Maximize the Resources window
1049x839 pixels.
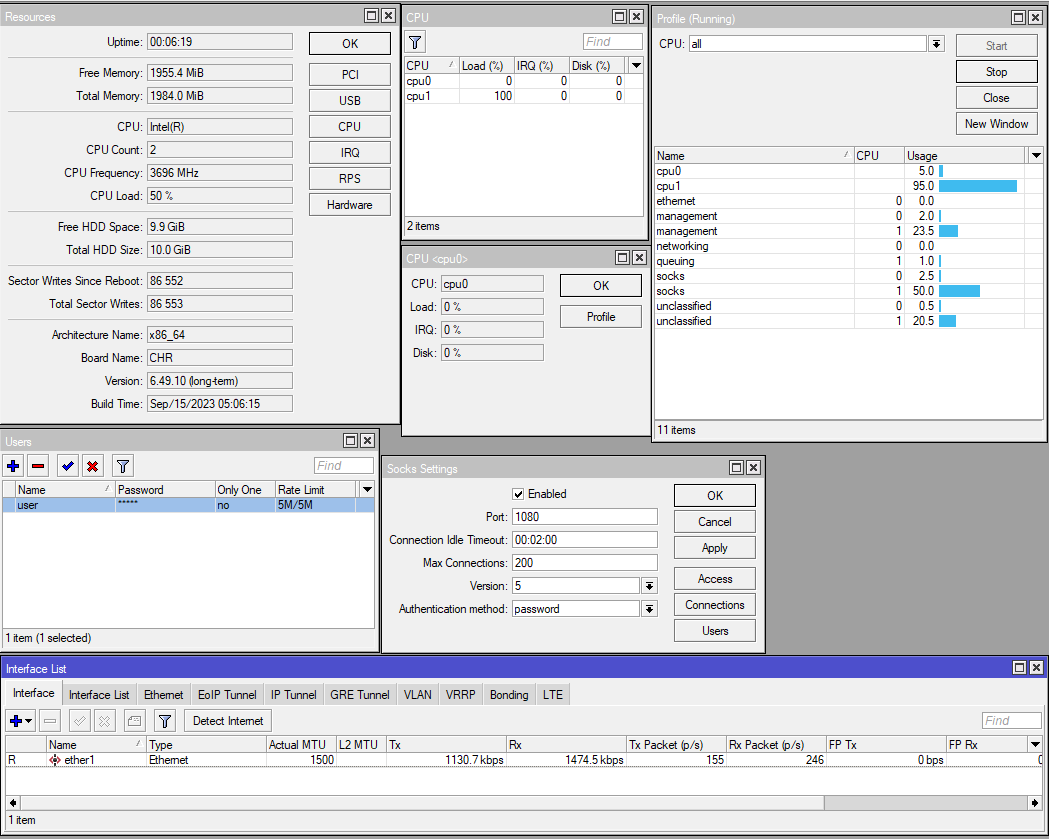(372, 15)
